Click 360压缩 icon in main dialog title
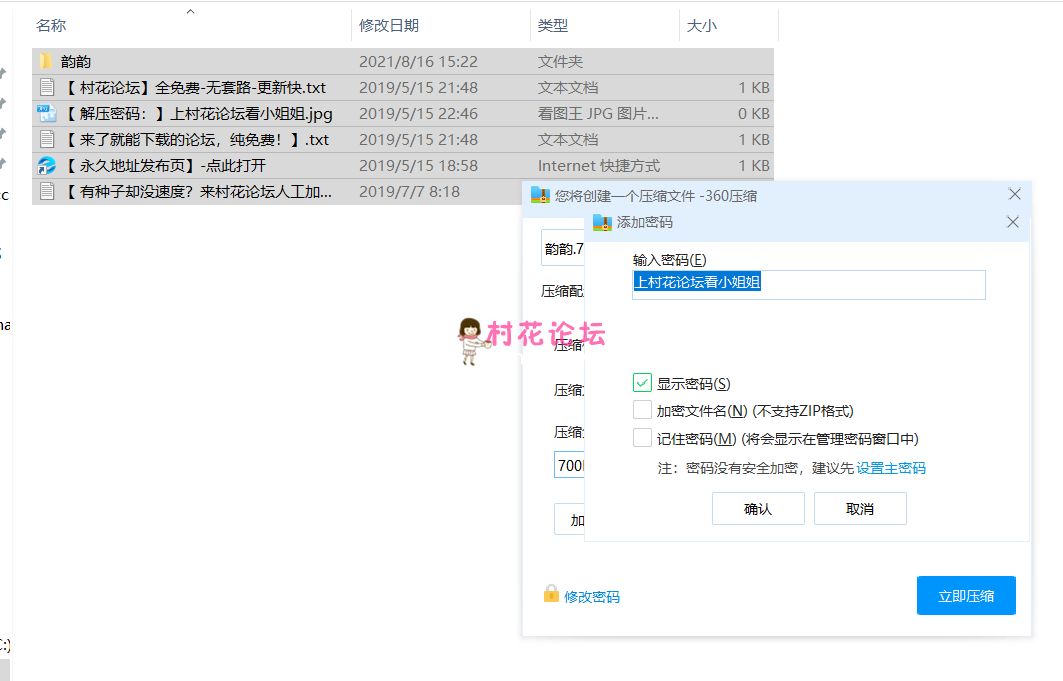This screenshot has width=1063, height=681. click(x=540, y=196)
